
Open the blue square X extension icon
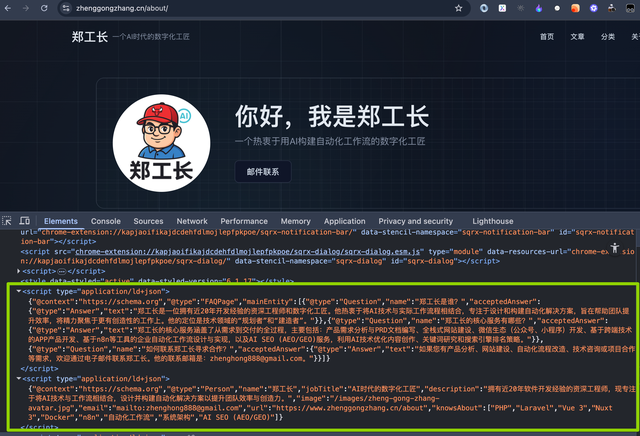coord(502,8)
